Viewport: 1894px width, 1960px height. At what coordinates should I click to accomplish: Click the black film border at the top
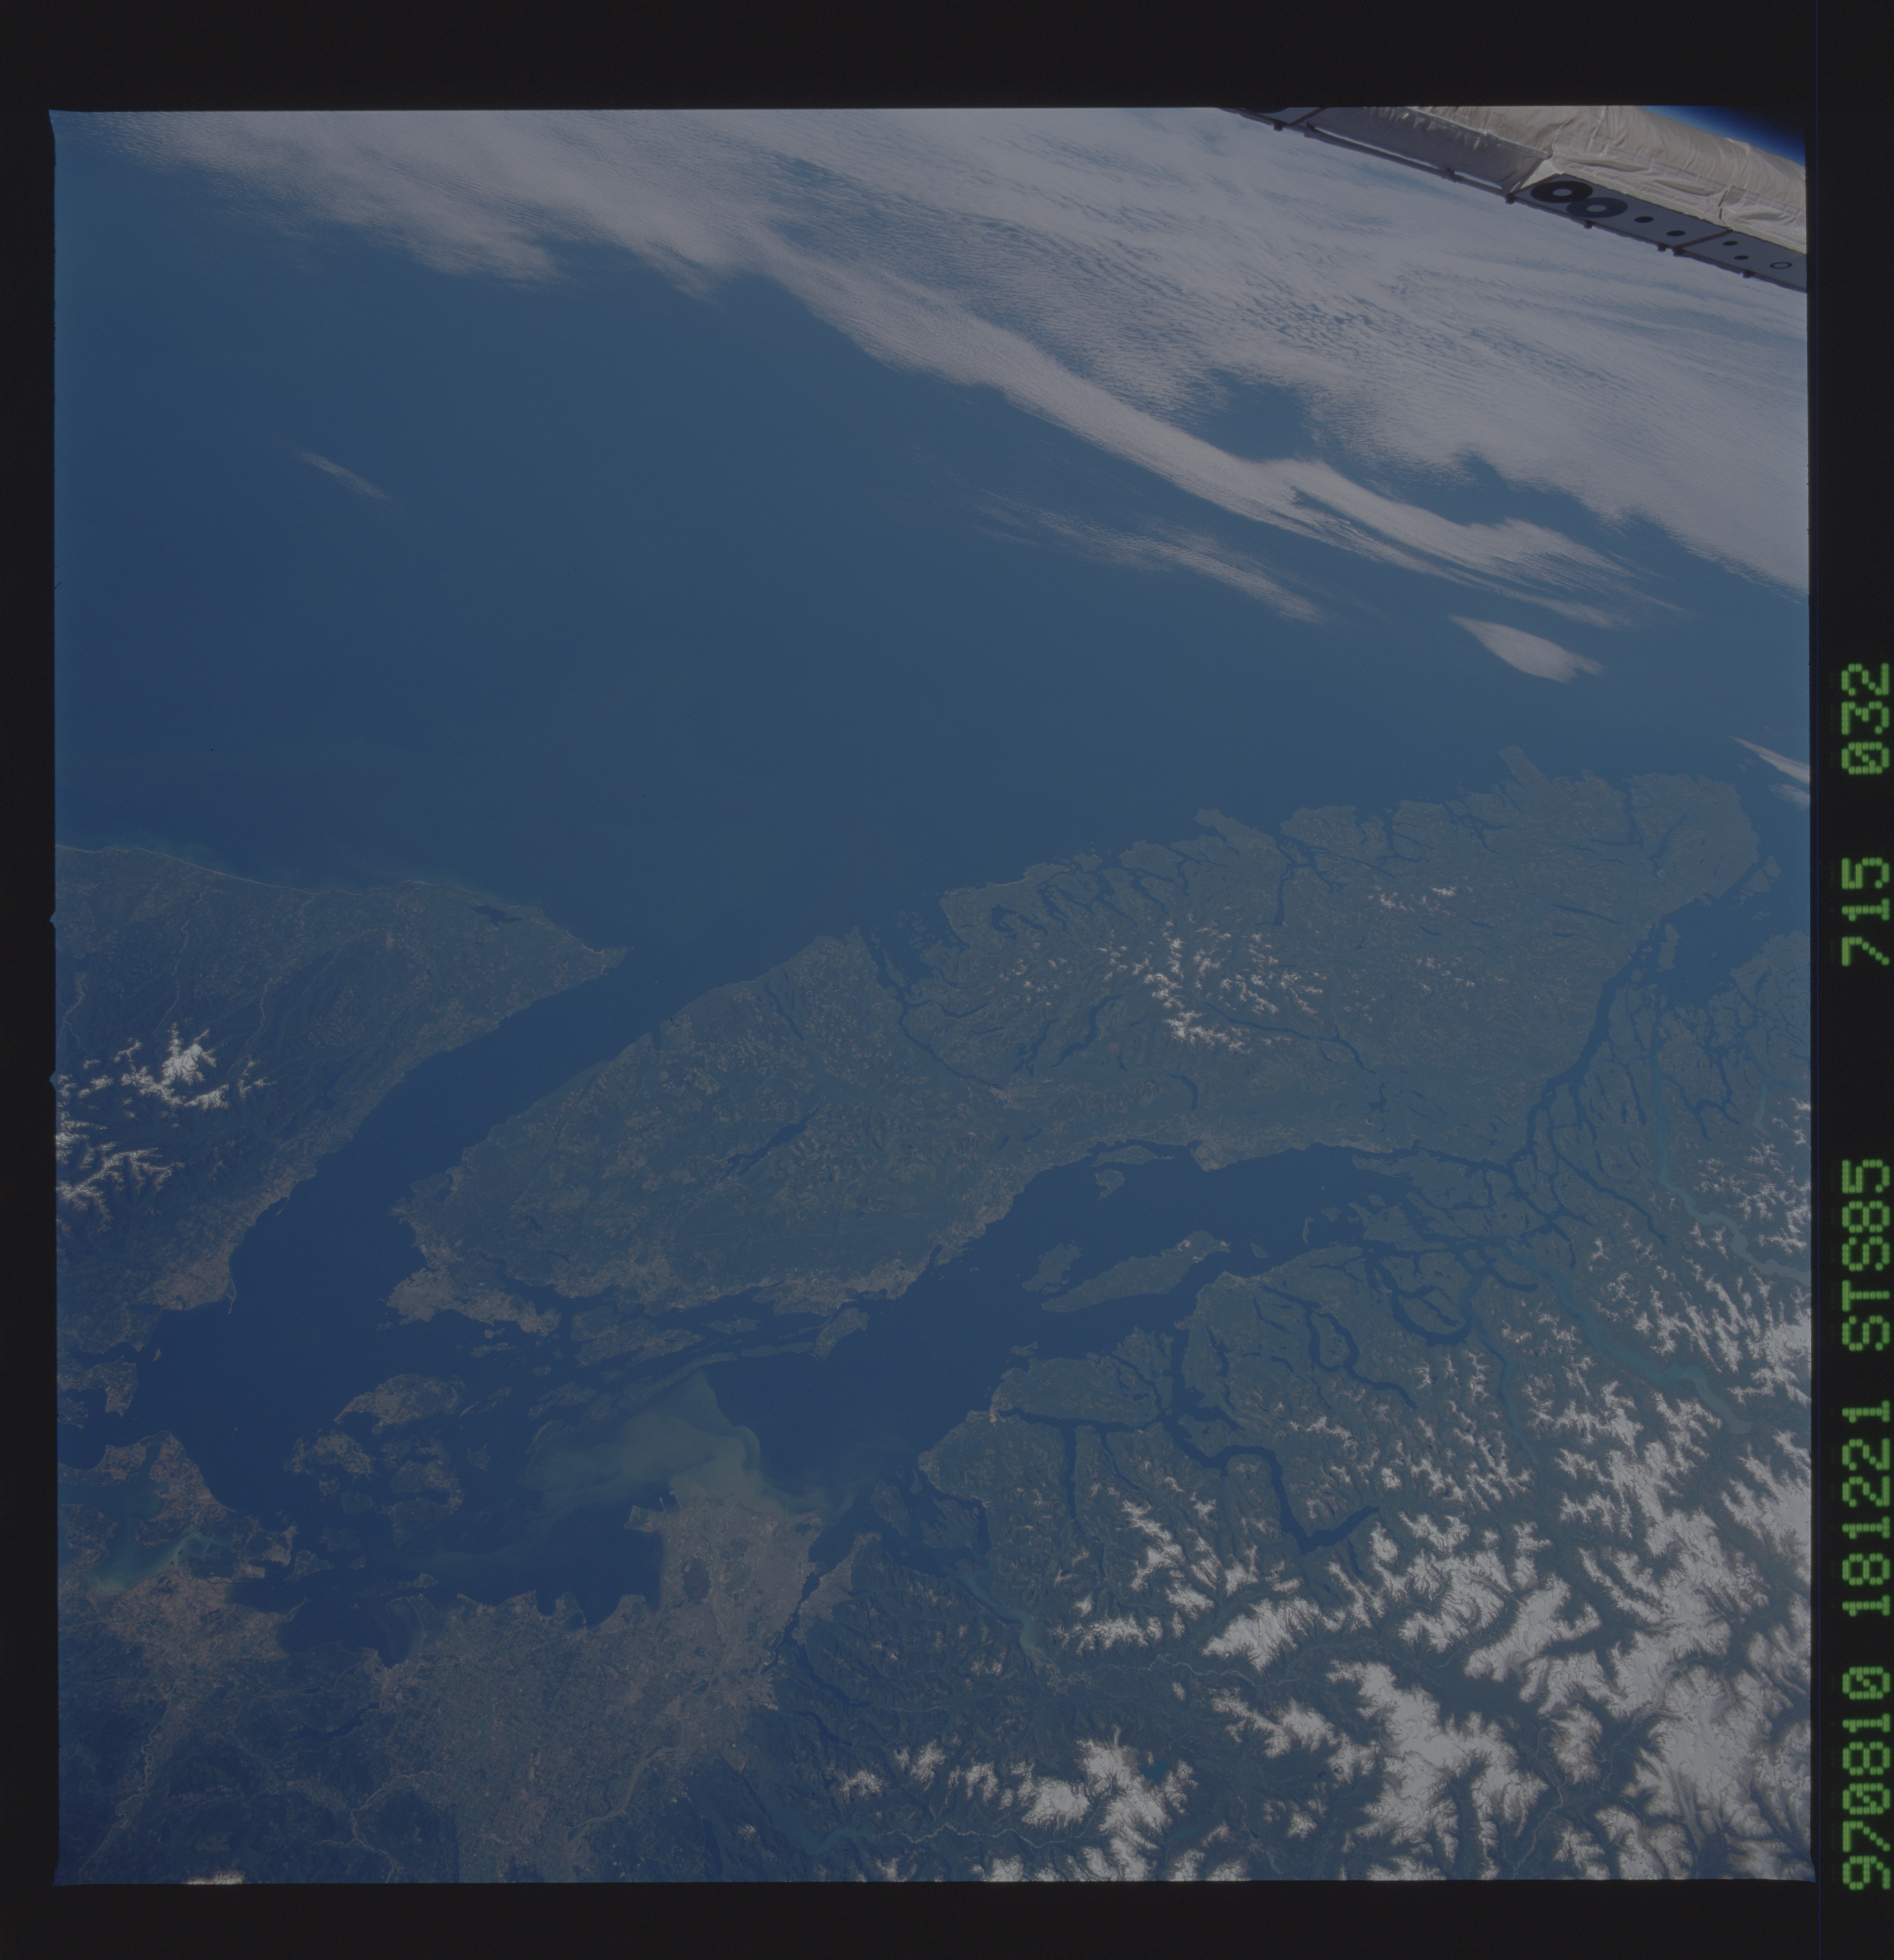pos(900,50)
